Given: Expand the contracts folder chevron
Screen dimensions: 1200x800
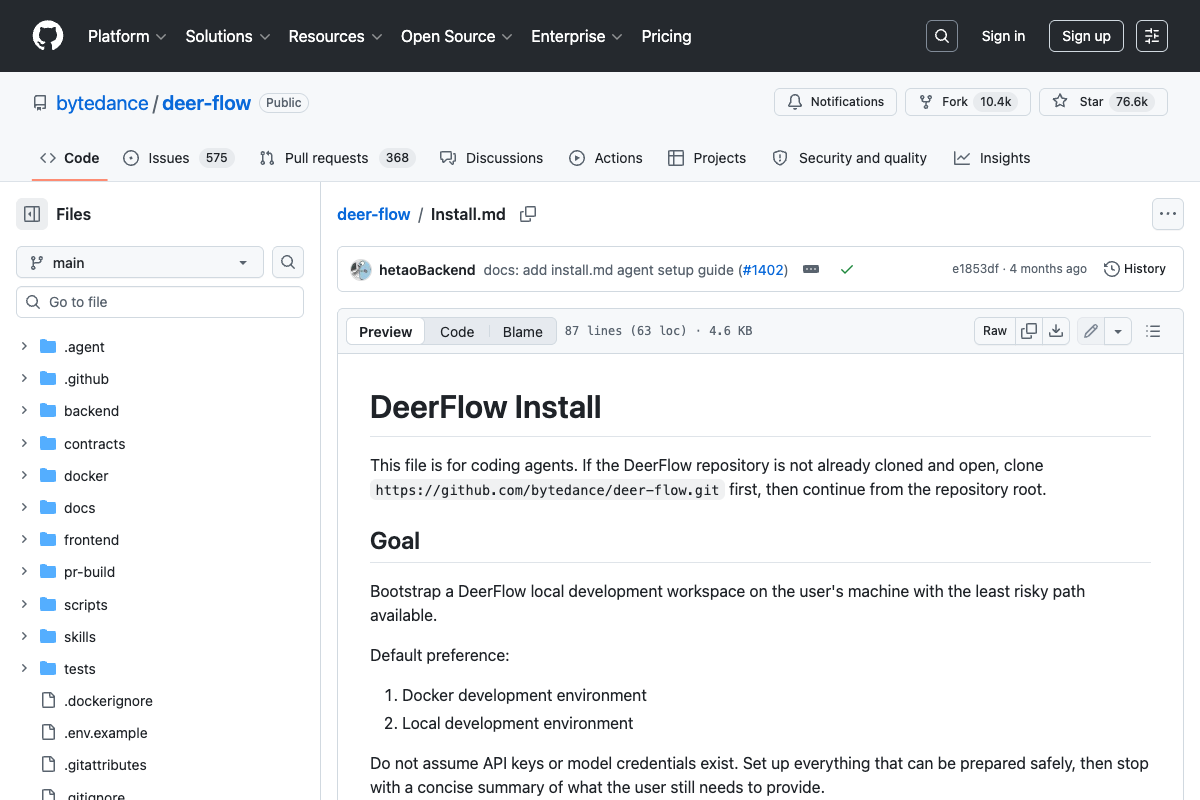Looking at the screenshot, I should [24, 443].
